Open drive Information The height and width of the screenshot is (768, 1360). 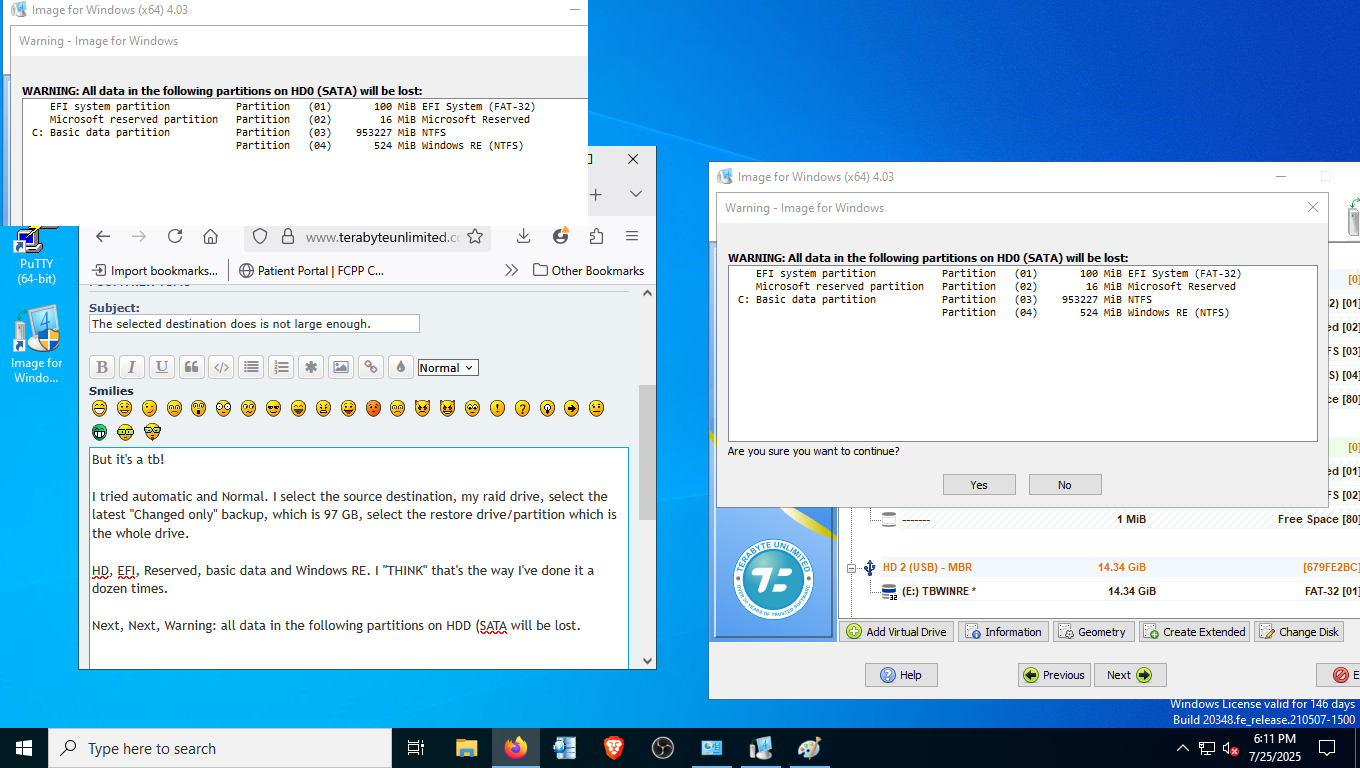tap(1003, 632)
